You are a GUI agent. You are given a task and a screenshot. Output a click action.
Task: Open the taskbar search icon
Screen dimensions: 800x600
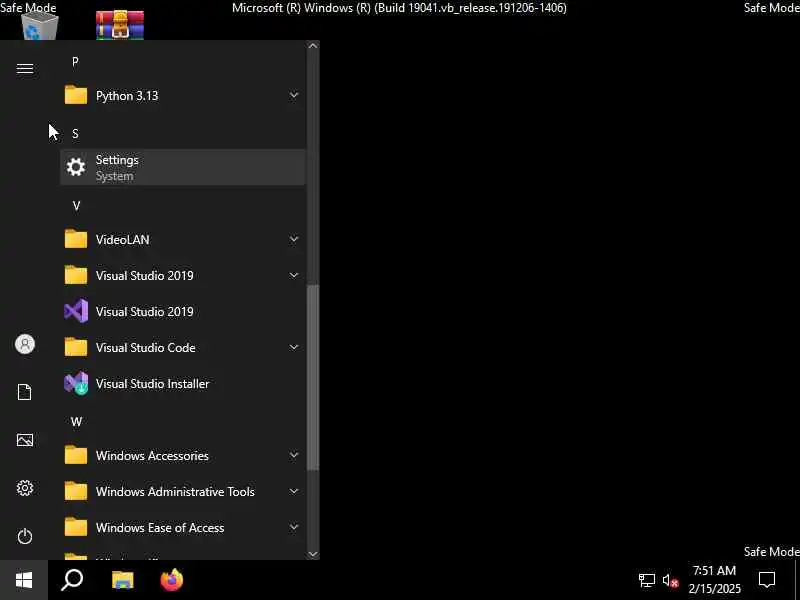72,580
